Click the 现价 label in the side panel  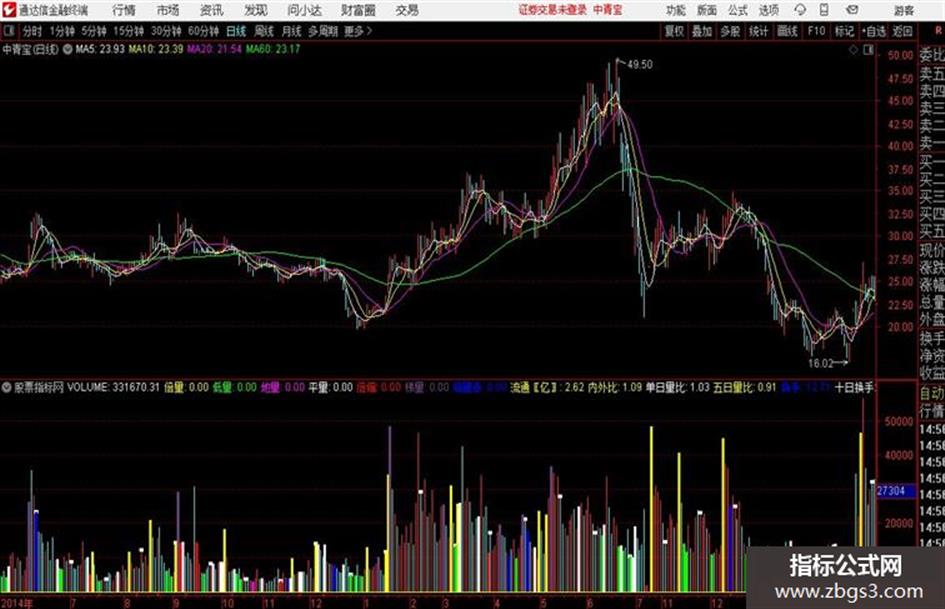tap(931, 250)
